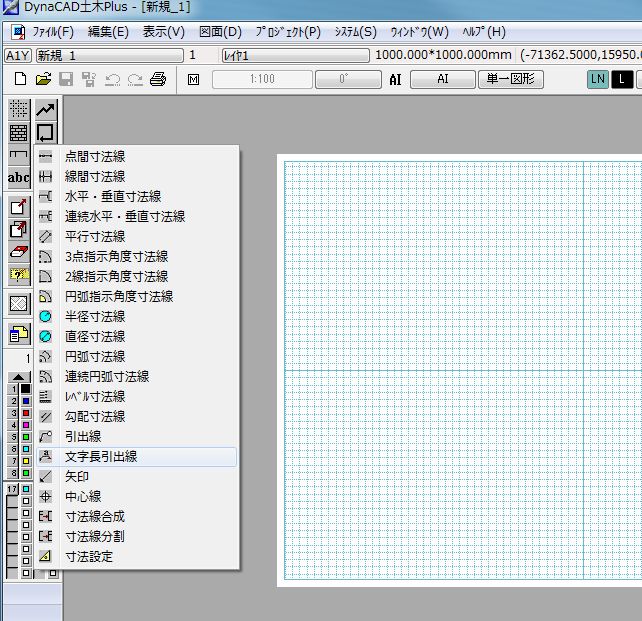Image resolution: width=642 pixels, height=621 pixels.
Task: Open the プロジェクト(P) menu
Action: click(x=288, y=32)
